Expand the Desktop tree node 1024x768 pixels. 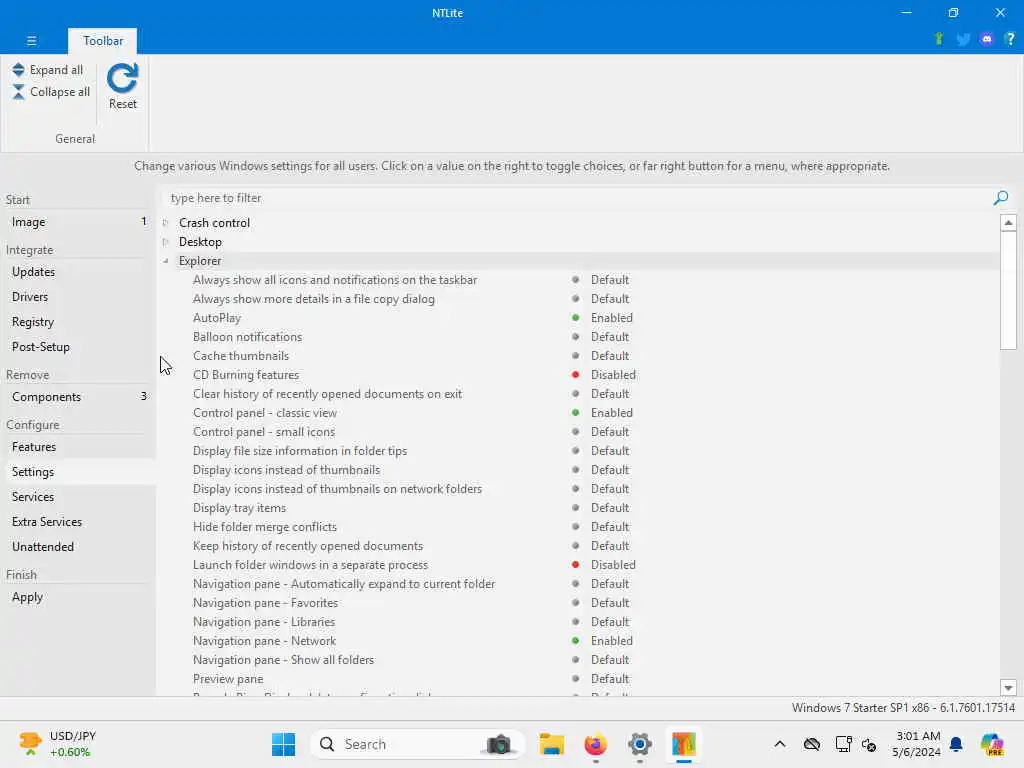tap(166, 242)
